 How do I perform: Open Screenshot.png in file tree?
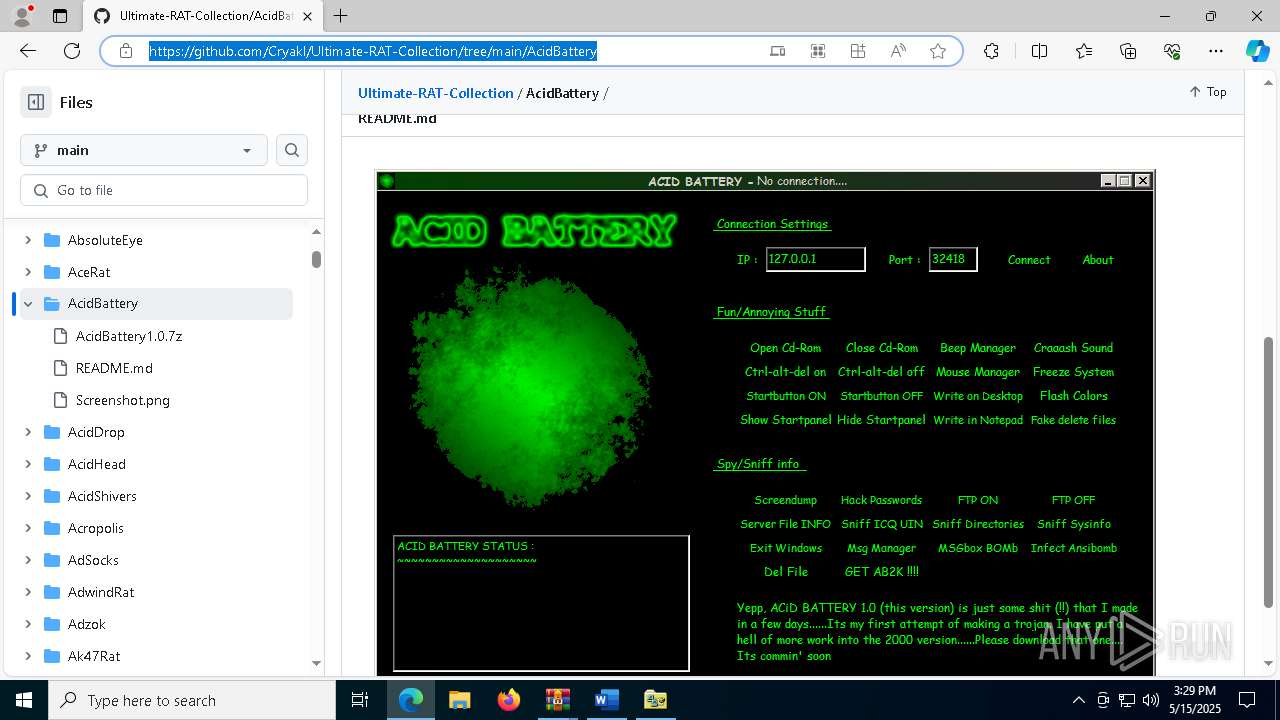[123, 400]
